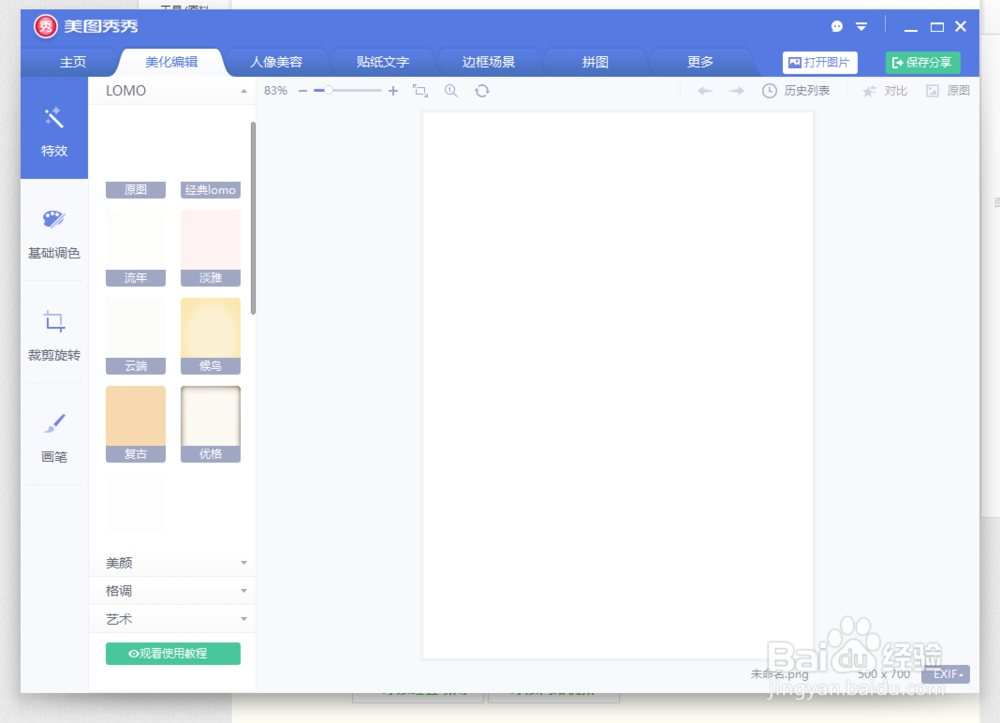Click the zoom in plus icon
The width and height of the screenshot is (1000, 723).
tap(393, 90)
